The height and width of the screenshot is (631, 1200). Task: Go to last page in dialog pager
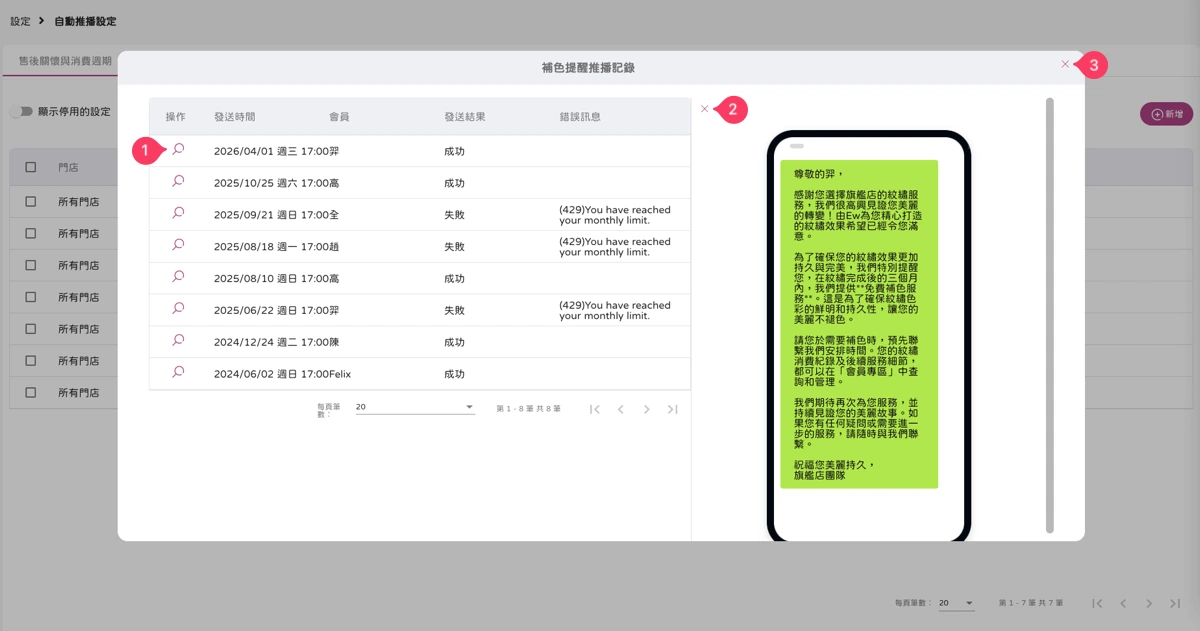coord(673,409)
